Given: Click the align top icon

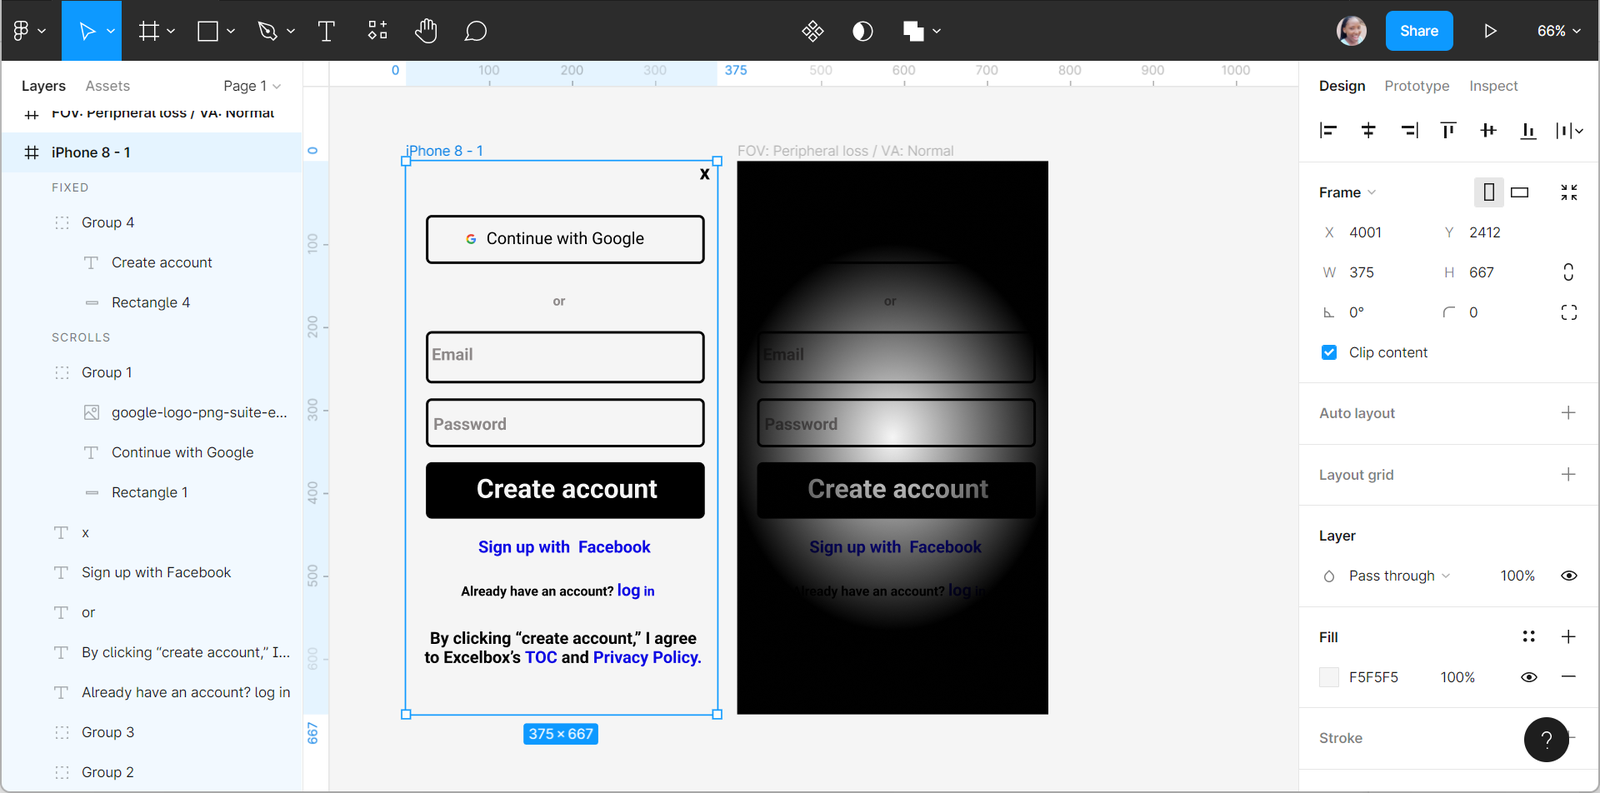Looking at the screenshot, I should [1448, 130].
